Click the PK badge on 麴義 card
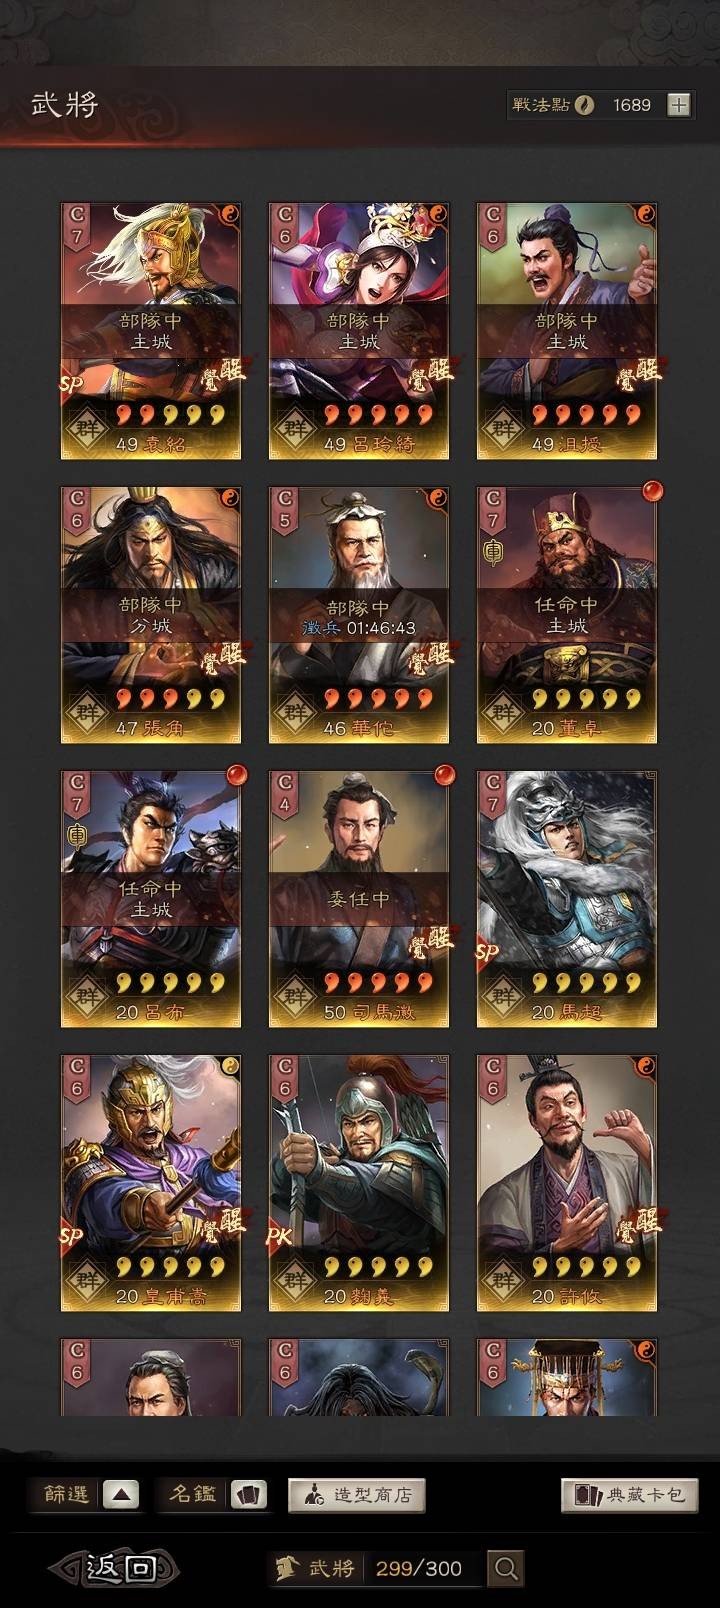Viewport: 720px width, 1608px height. 279,1236
